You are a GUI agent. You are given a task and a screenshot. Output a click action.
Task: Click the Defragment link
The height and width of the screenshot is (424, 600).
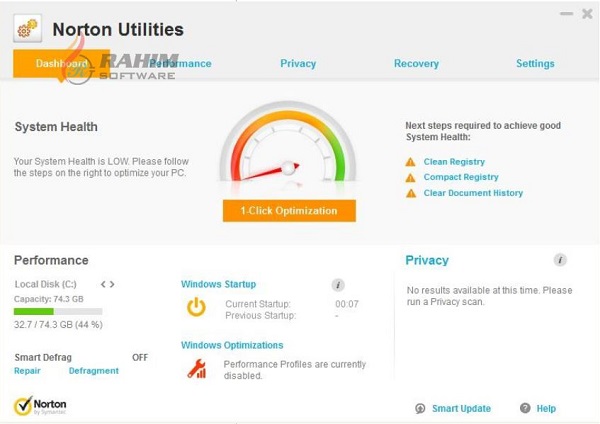click(93, 371)
